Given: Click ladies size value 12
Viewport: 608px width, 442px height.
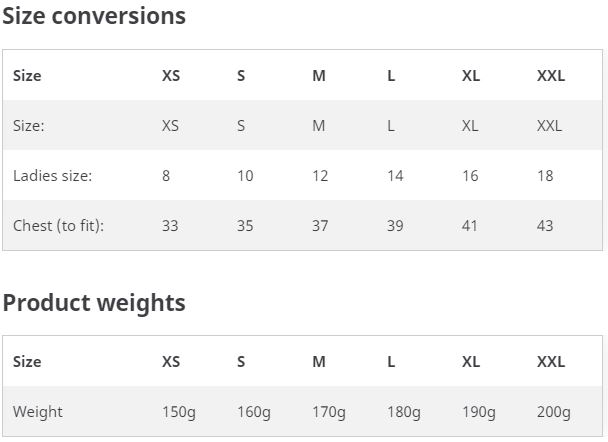Looking at the screenshot, I should 320,176.
